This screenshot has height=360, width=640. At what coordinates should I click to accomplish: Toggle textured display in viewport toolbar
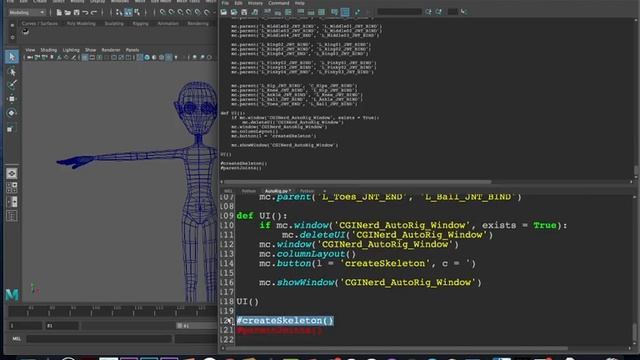pyautogui.click(x=169, y=58)
